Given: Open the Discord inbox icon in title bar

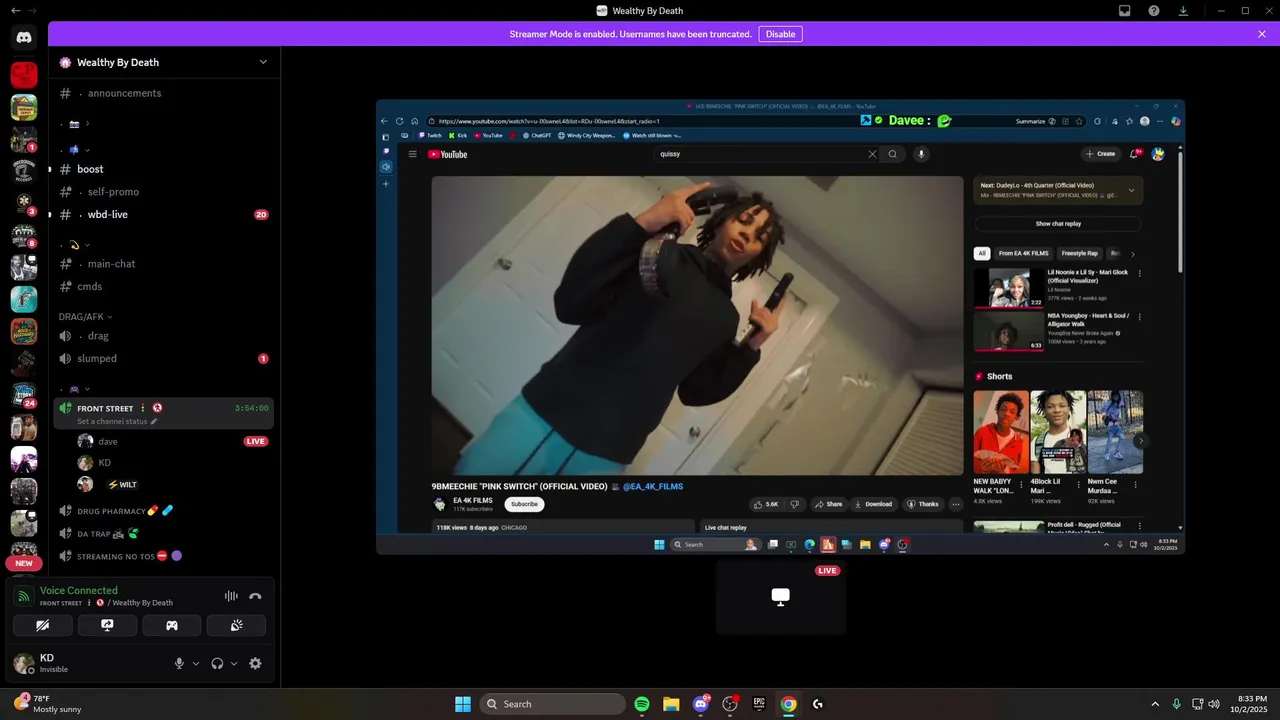Looking at the screenshot, I should click(x=1125, y=11).
